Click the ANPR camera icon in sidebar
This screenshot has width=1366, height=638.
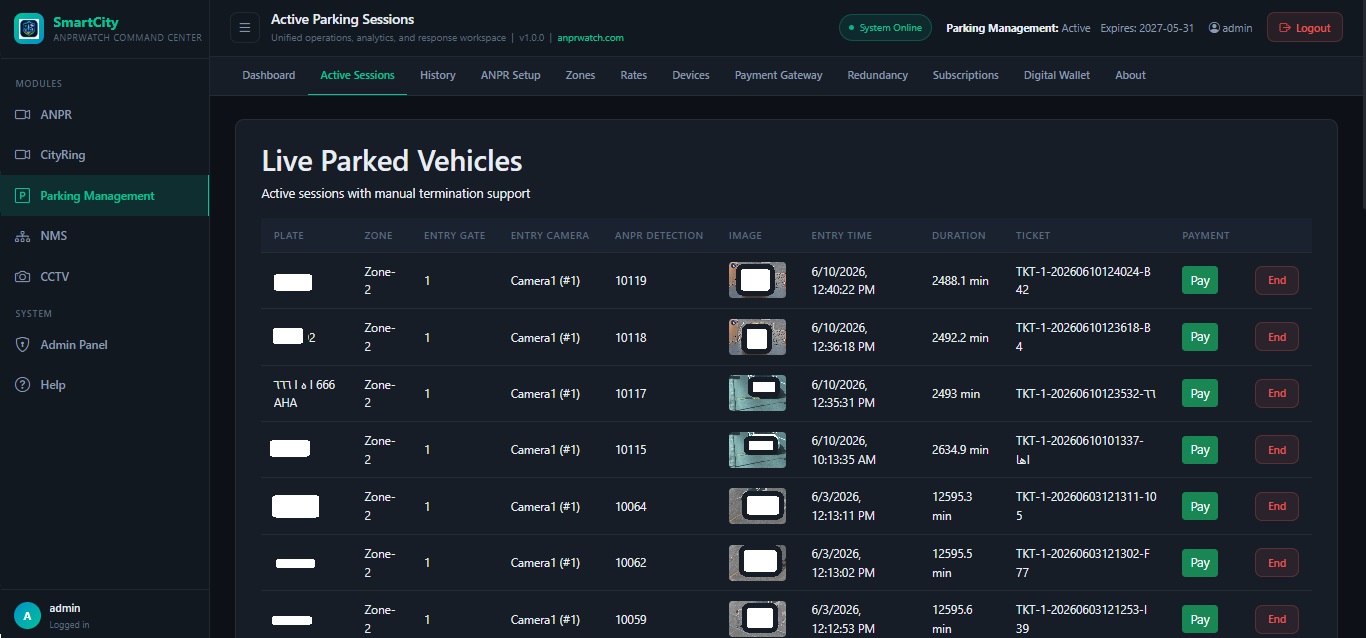pyautogui.click(x=22, y=115)
